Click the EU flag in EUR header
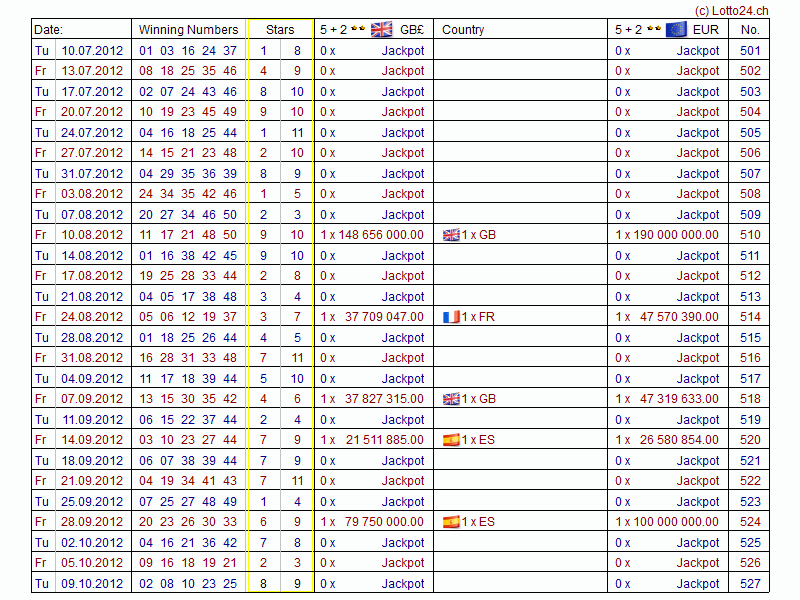The image size is (800, 600). pos(676,29)
